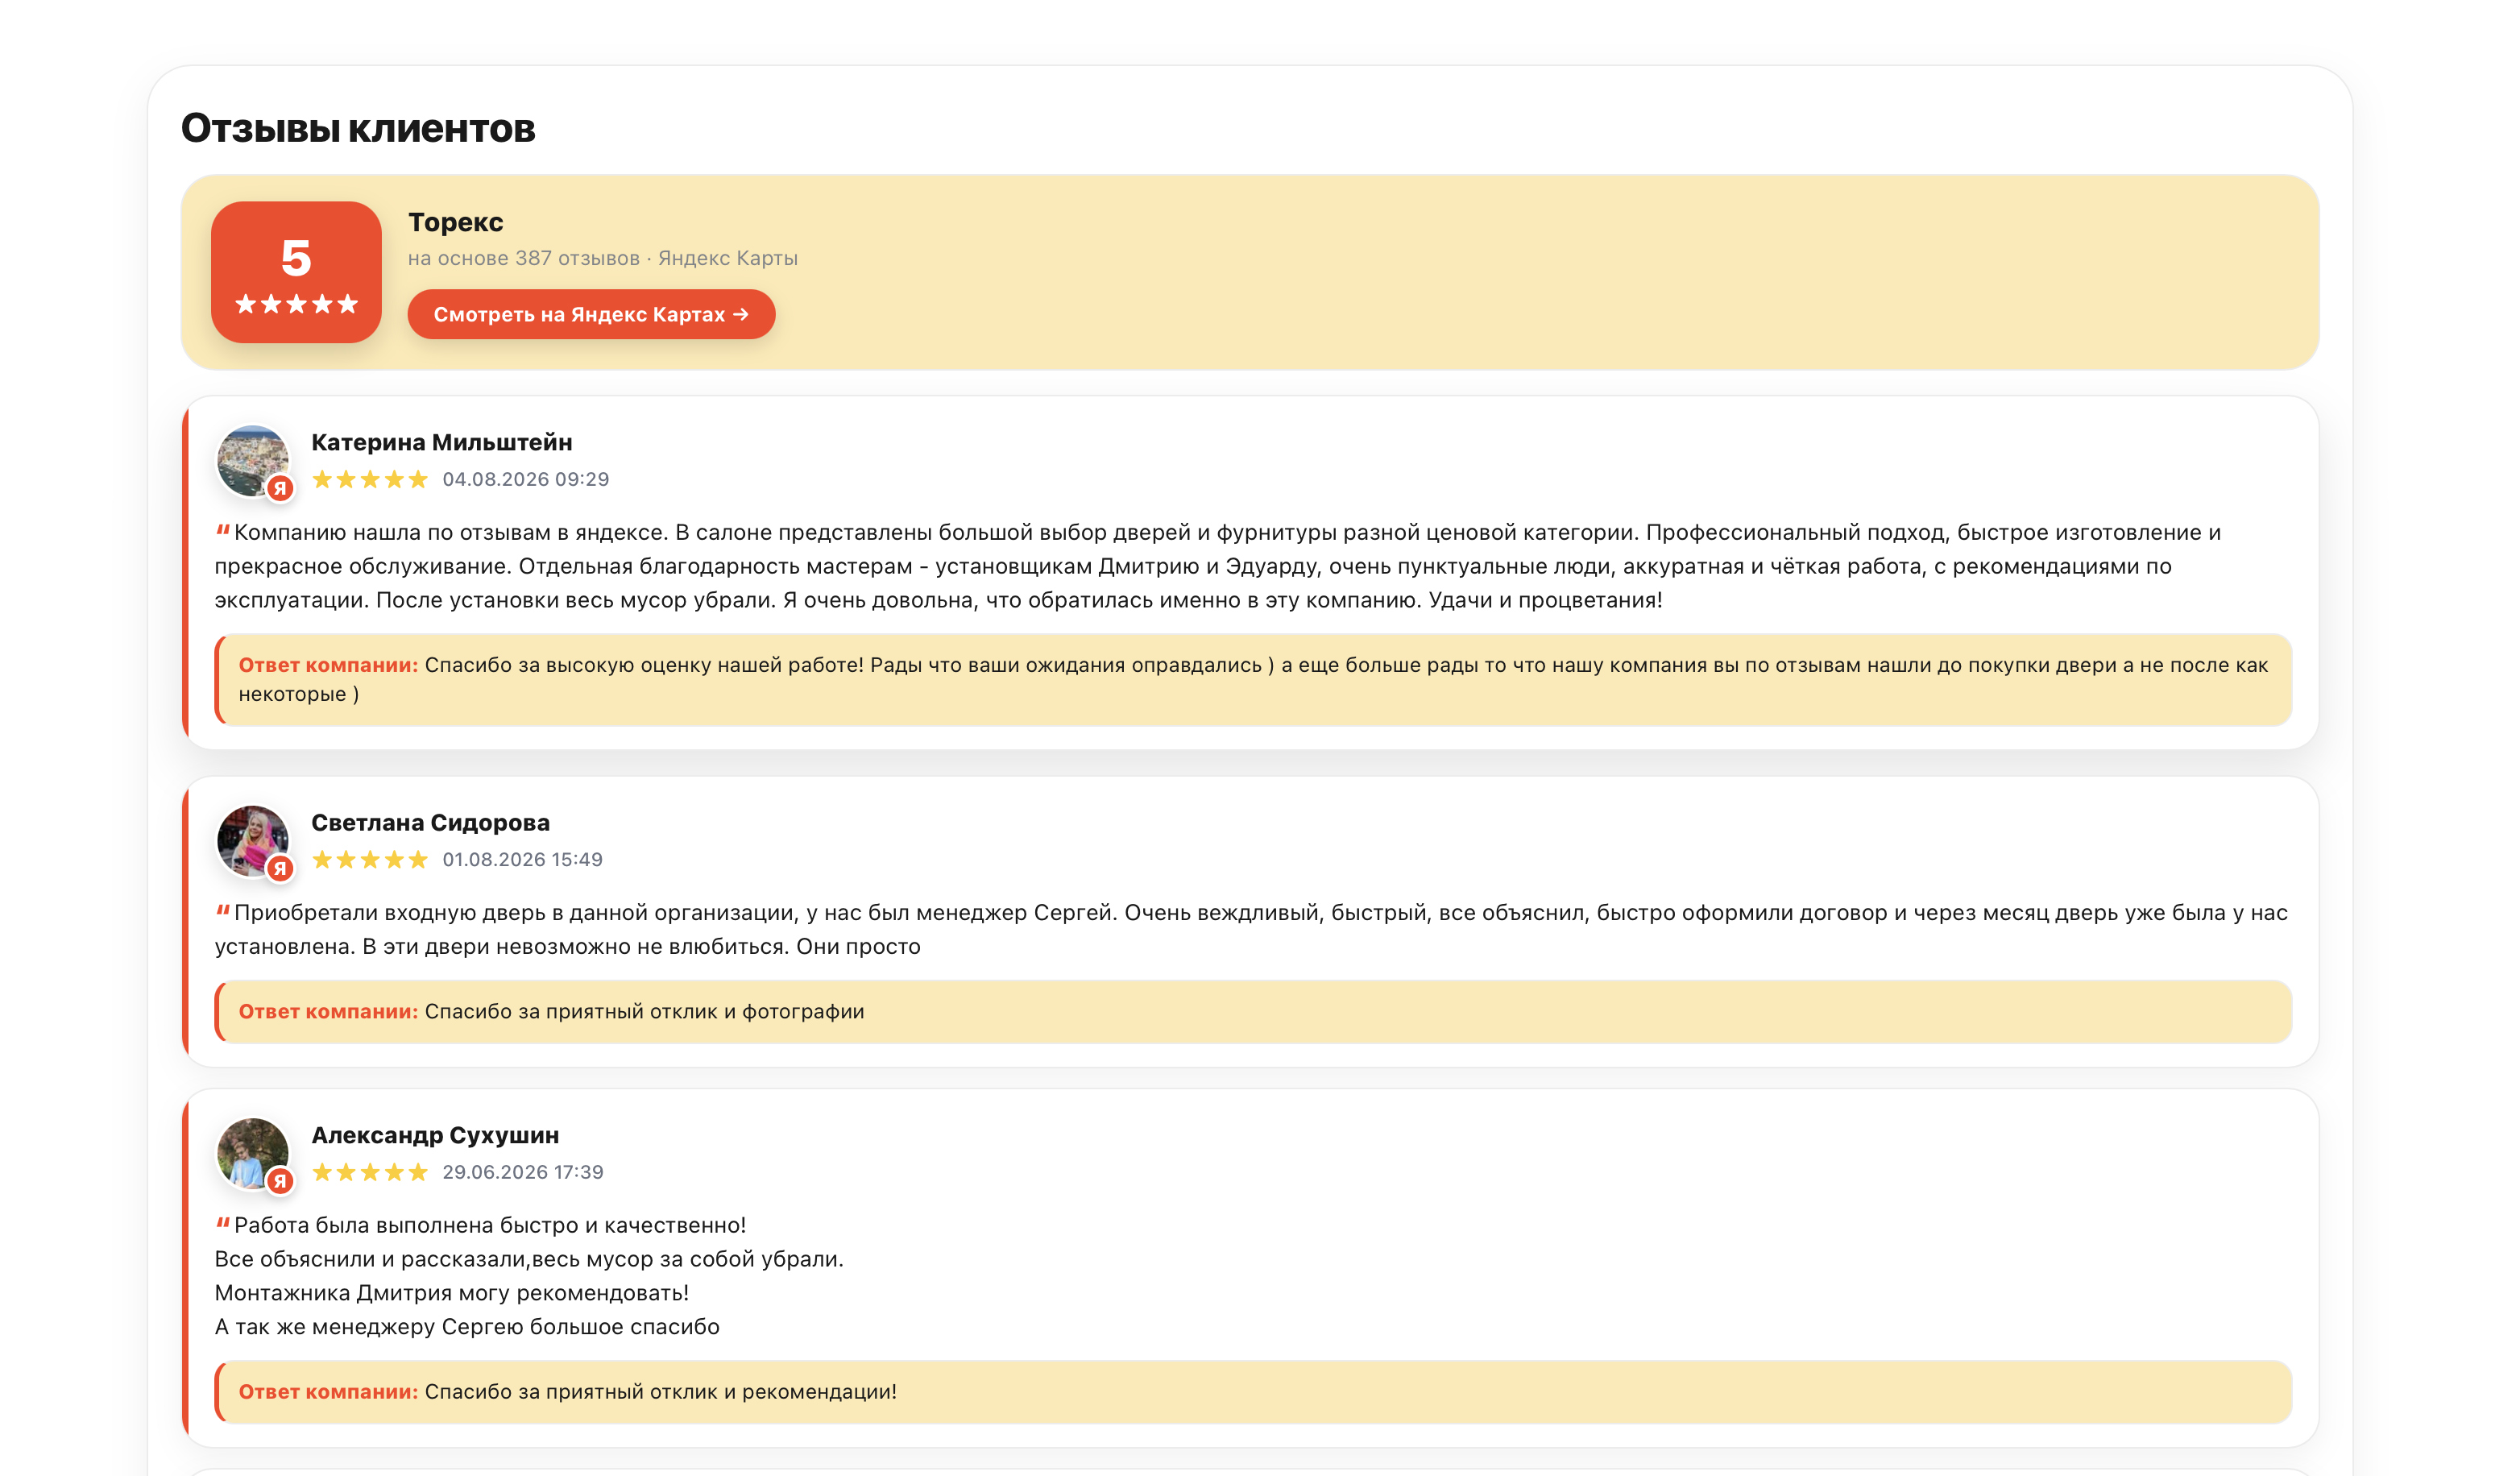
Task: Click the date 04.08.2026 09:29
Action: coord(526,479)
